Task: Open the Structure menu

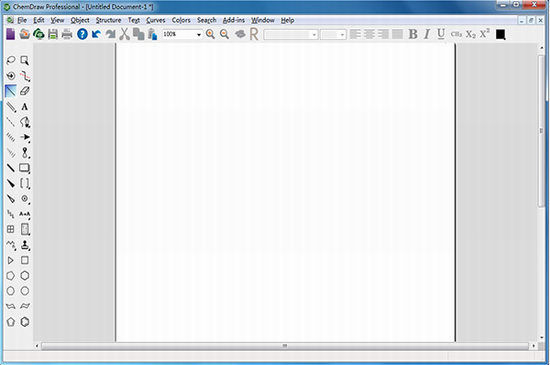Action: 108,20
